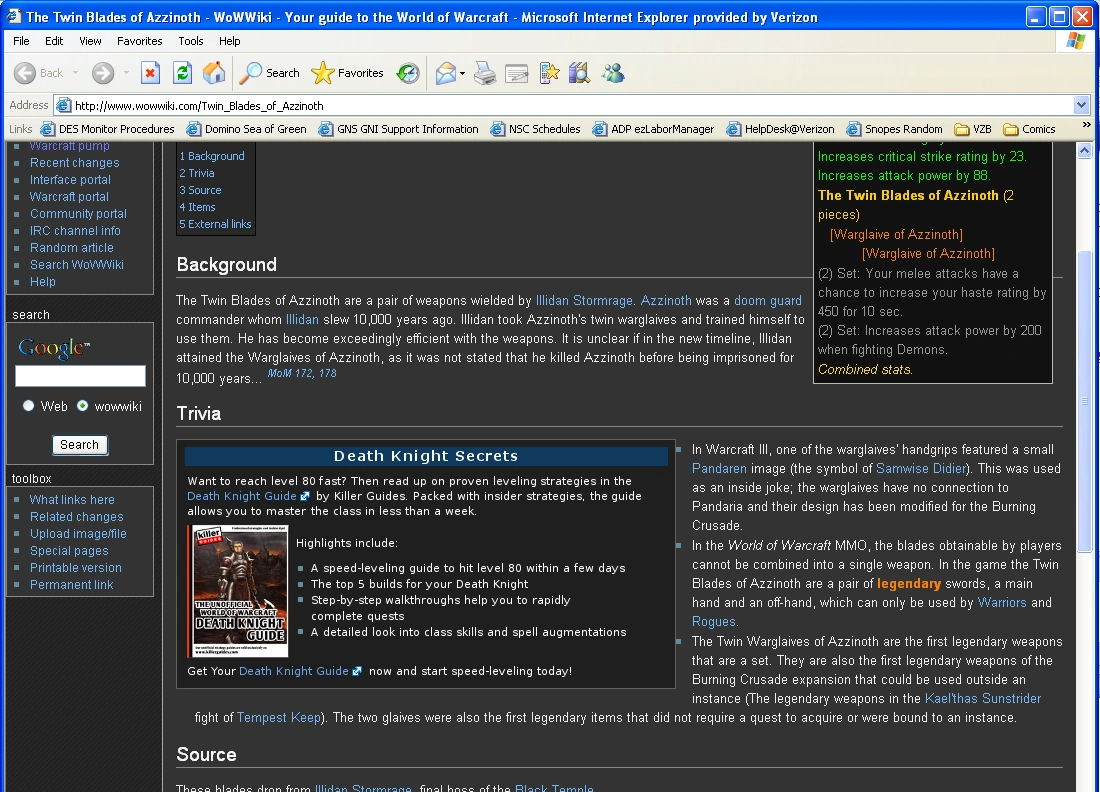Open the VZB links folder
Screen dimensions: 1100x792
pyautogui.click(x=973, y=129)
